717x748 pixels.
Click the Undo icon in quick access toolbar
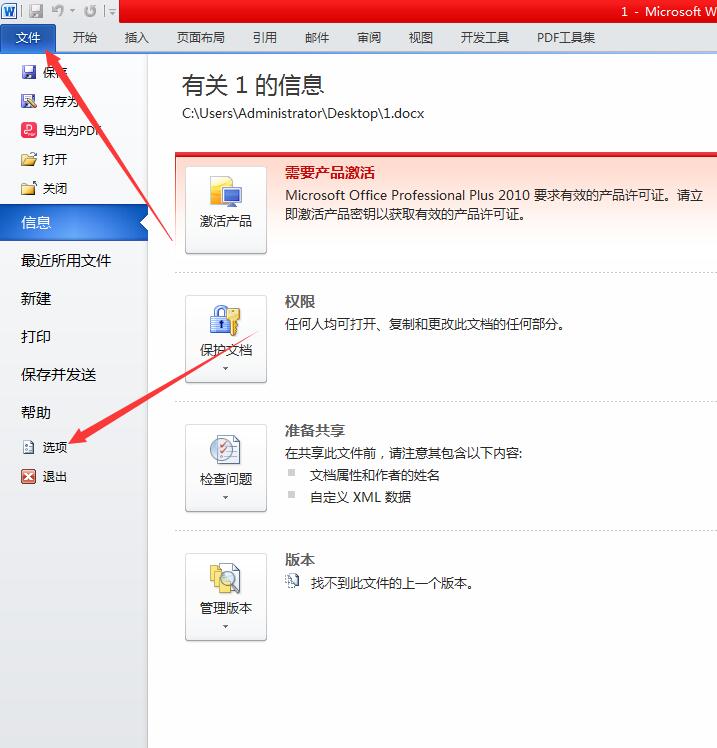coord(58,10)
